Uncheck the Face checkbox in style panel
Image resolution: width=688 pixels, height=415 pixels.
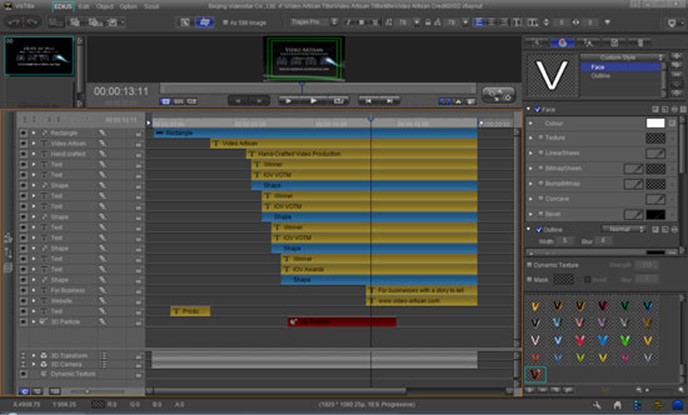tap(538, 109)
